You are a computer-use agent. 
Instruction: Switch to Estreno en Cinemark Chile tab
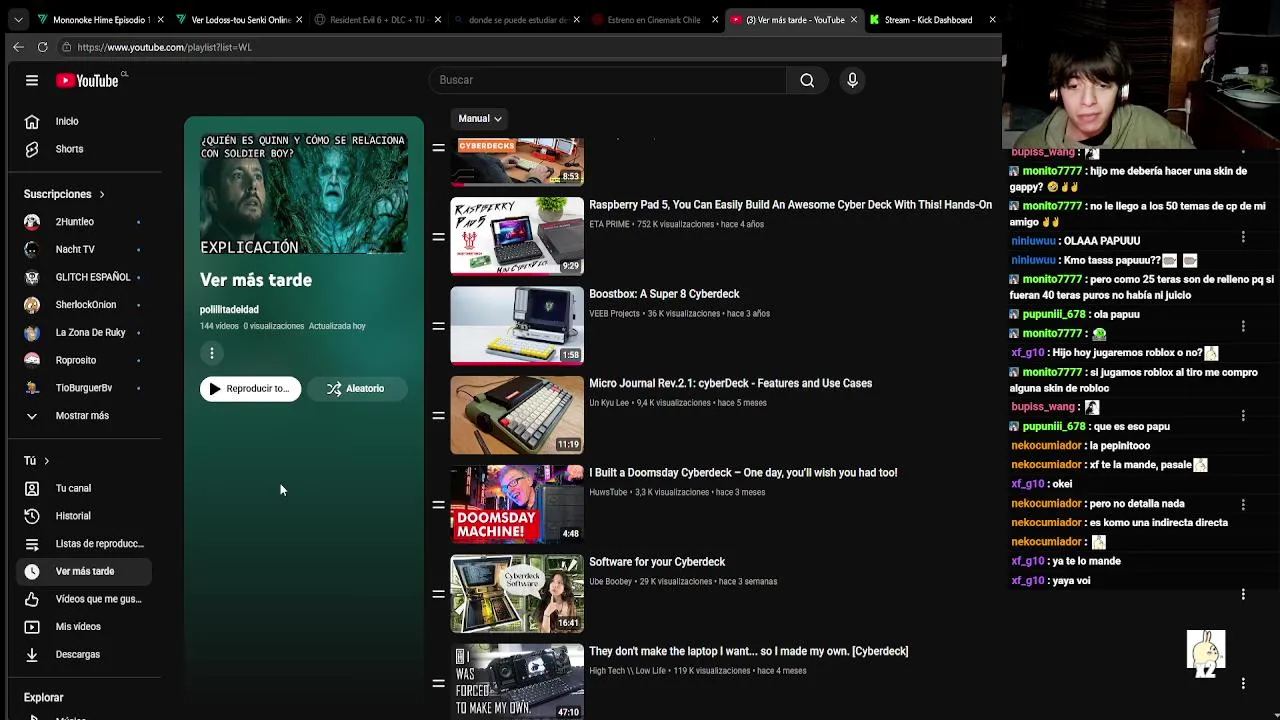(x=652, y=19)
